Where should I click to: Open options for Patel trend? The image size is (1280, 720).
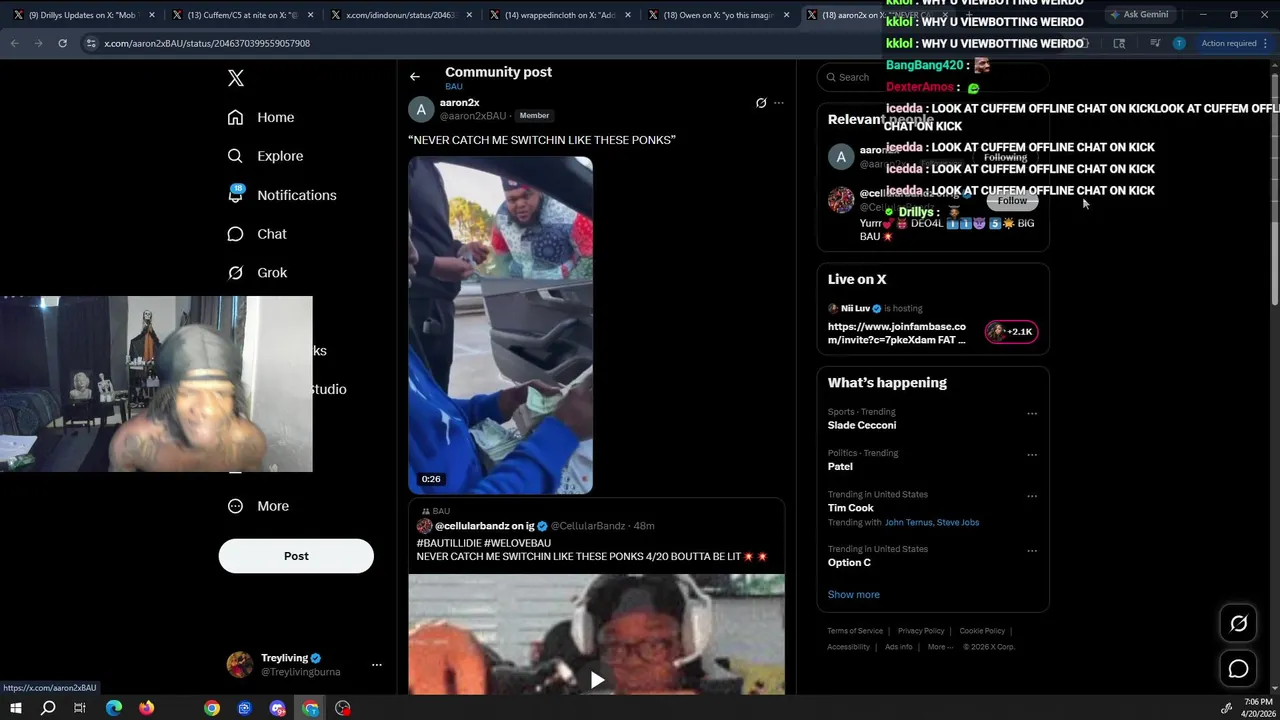click(1032, 455)
